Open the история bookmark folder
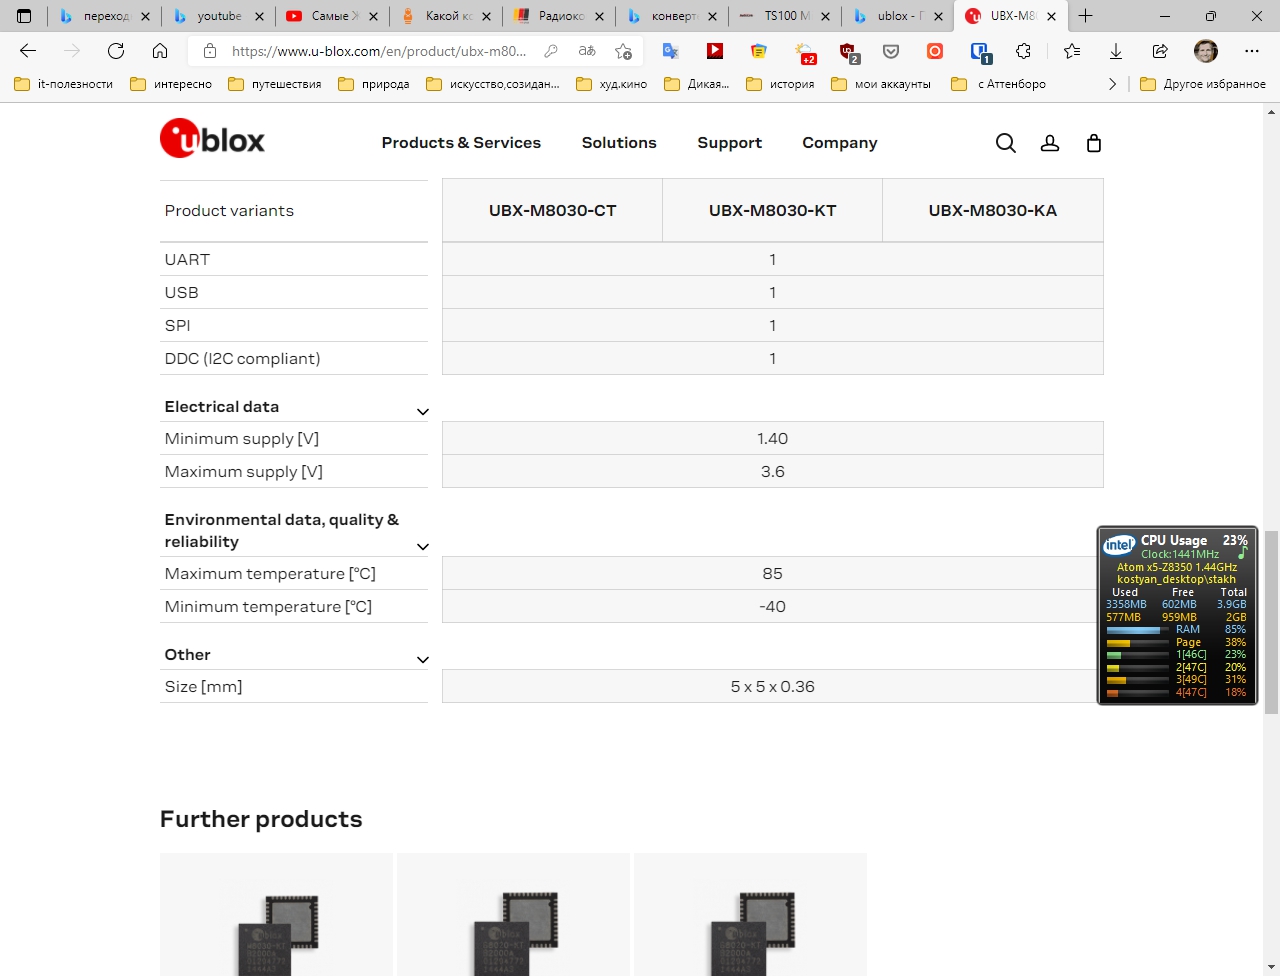Viewport: 1280px width, 976px height. [781, 84]
